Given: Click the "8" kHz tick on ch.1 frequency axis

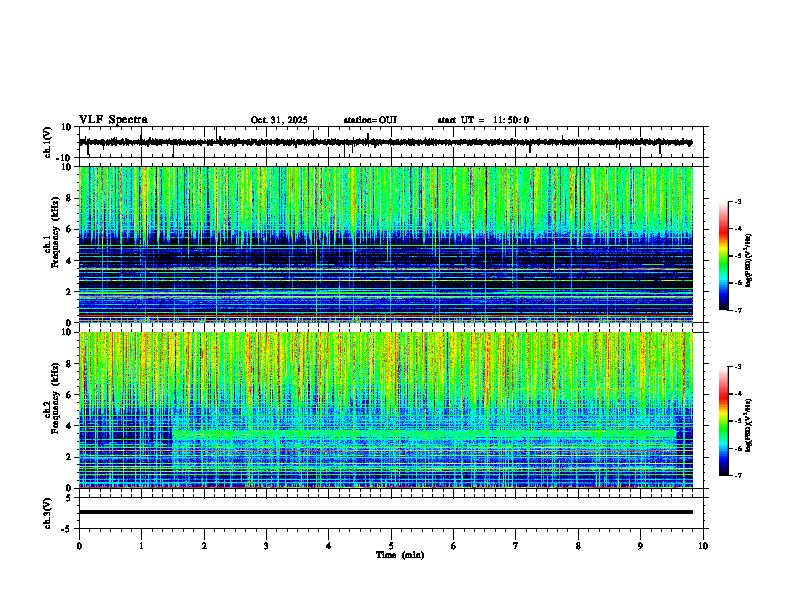Looking at the screenshot, I should pos(70,198).
